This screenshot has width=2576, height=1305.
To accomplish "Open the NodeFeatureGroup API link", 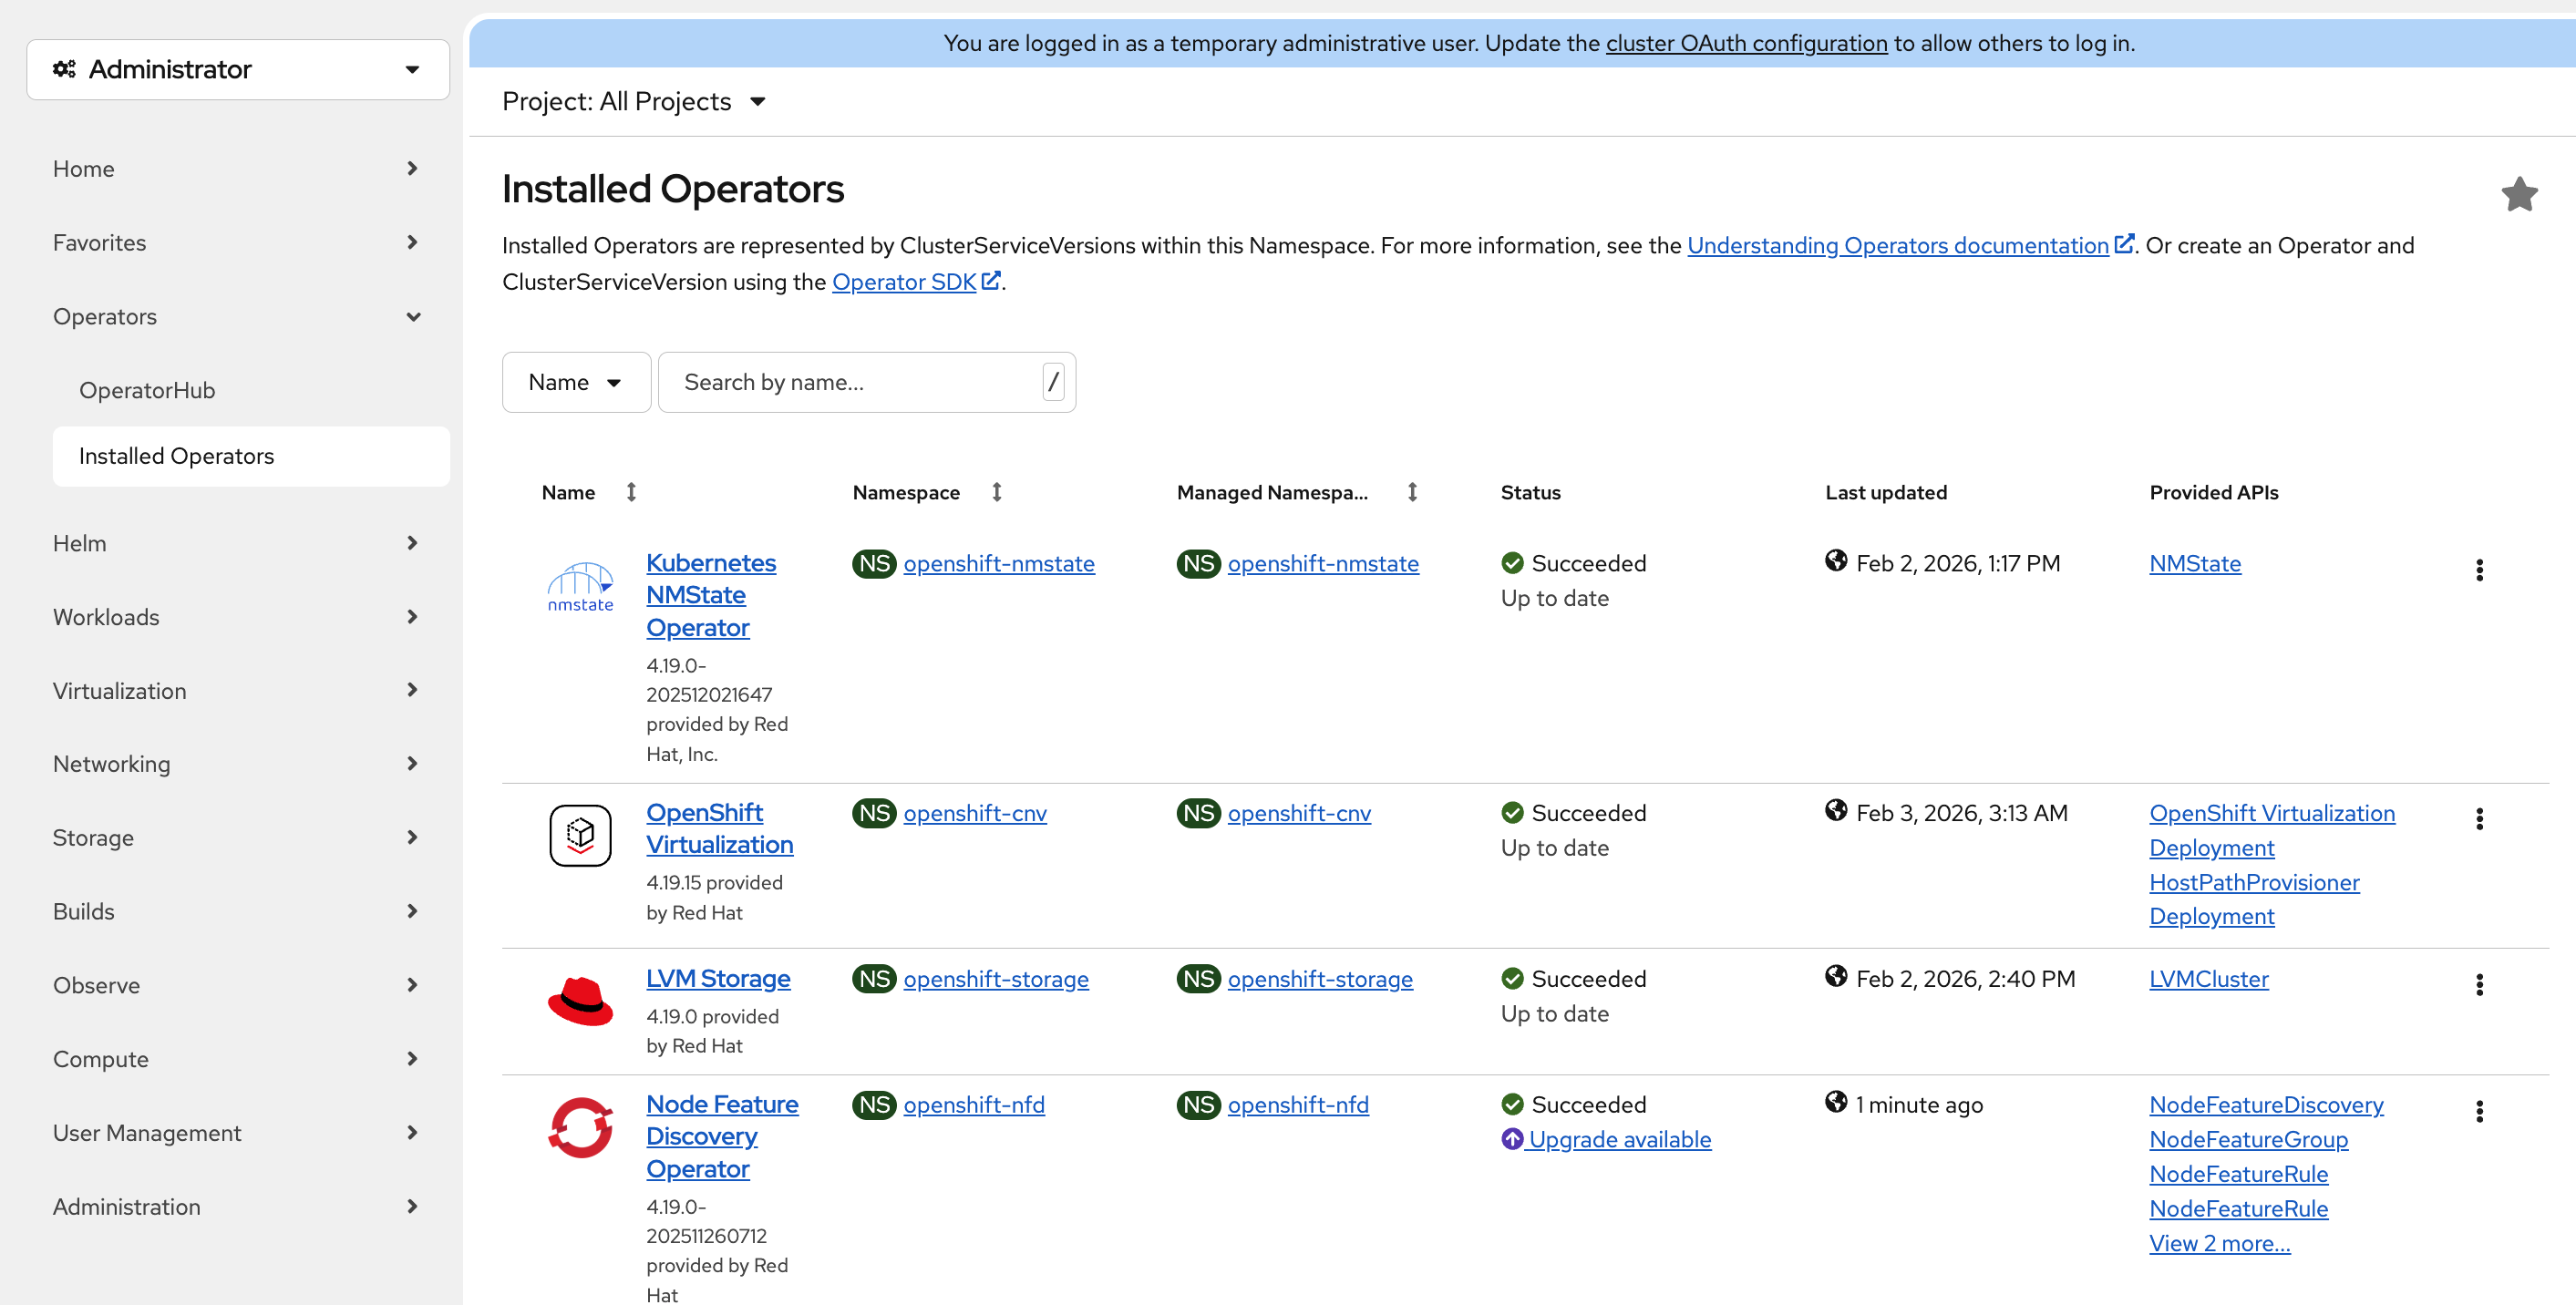I will (x=2248, y=1139).
